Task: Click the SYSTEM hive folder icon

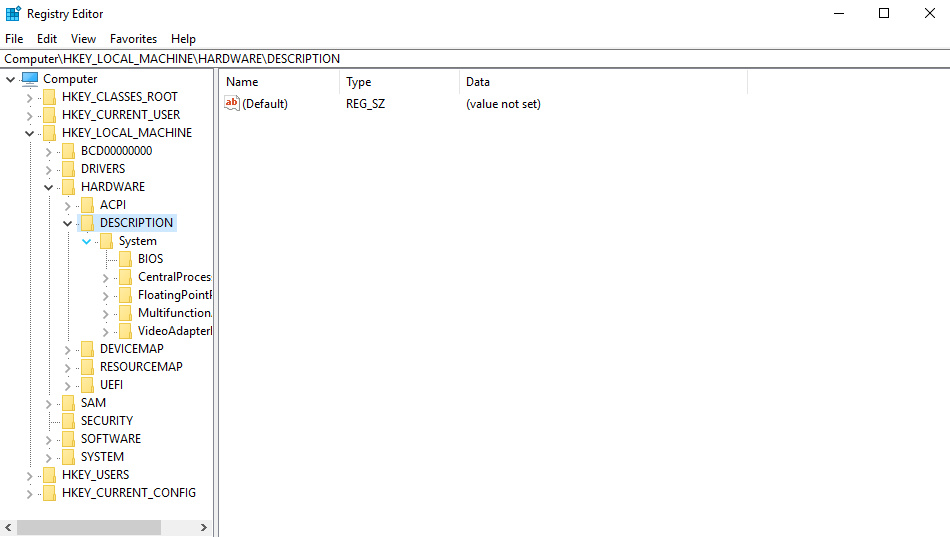Action: 69,457
